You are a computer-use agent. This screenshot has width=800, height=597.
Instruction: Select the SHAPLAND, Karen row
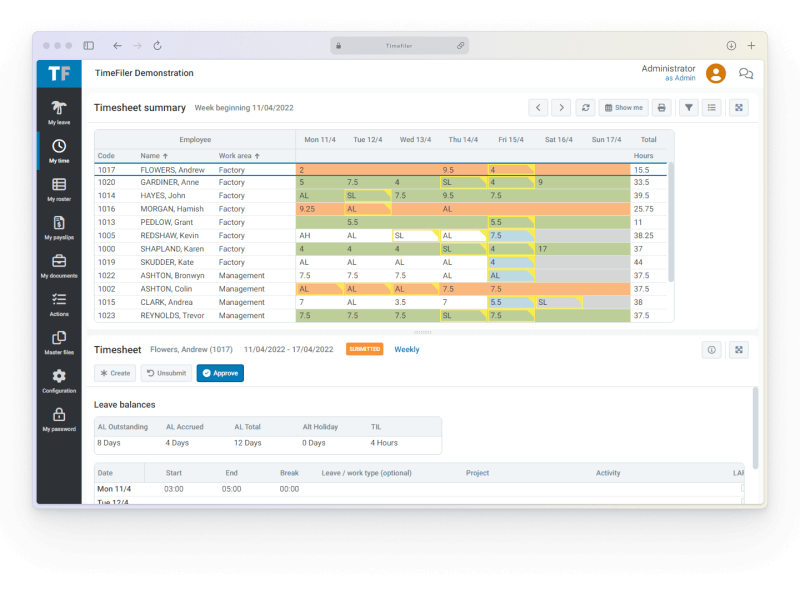click(381, 248)
